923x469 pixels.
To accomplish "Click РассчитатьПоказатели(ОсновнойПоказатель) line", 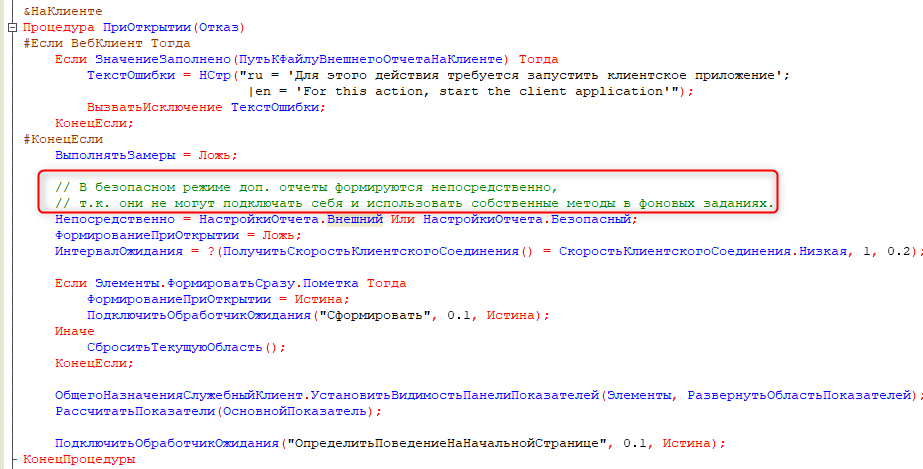I will (218, 411).
